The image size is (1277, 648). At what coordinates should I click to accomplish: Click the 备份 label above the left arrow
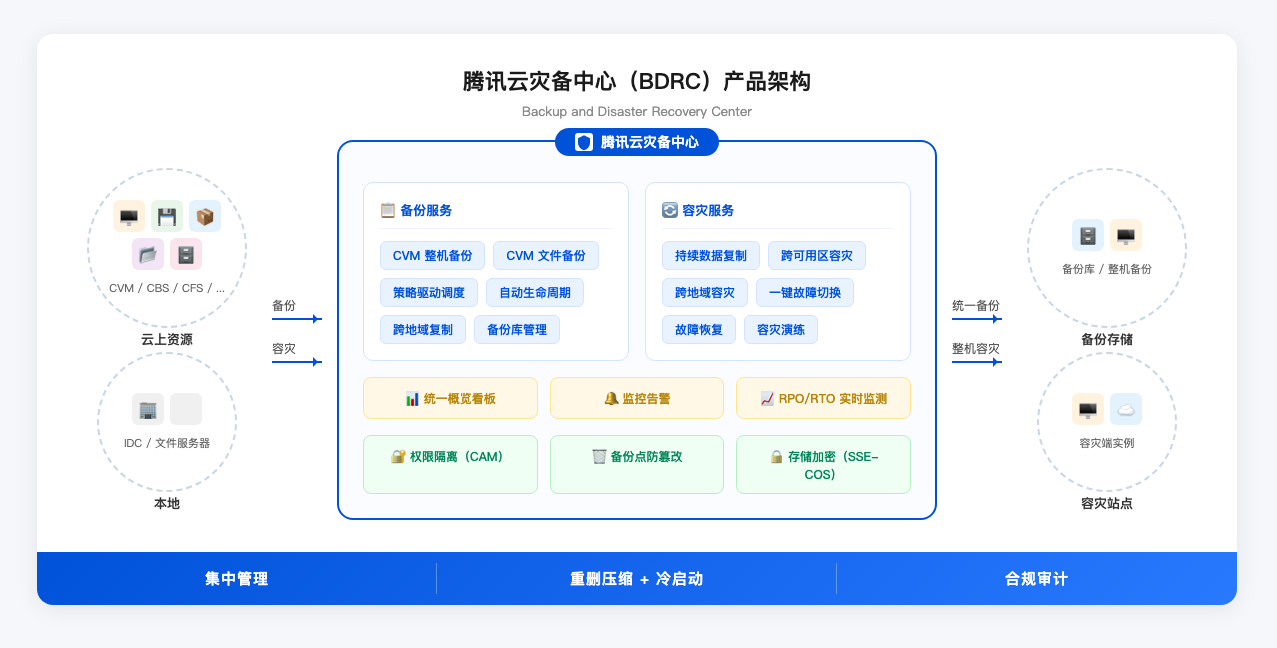coord(284,305)
